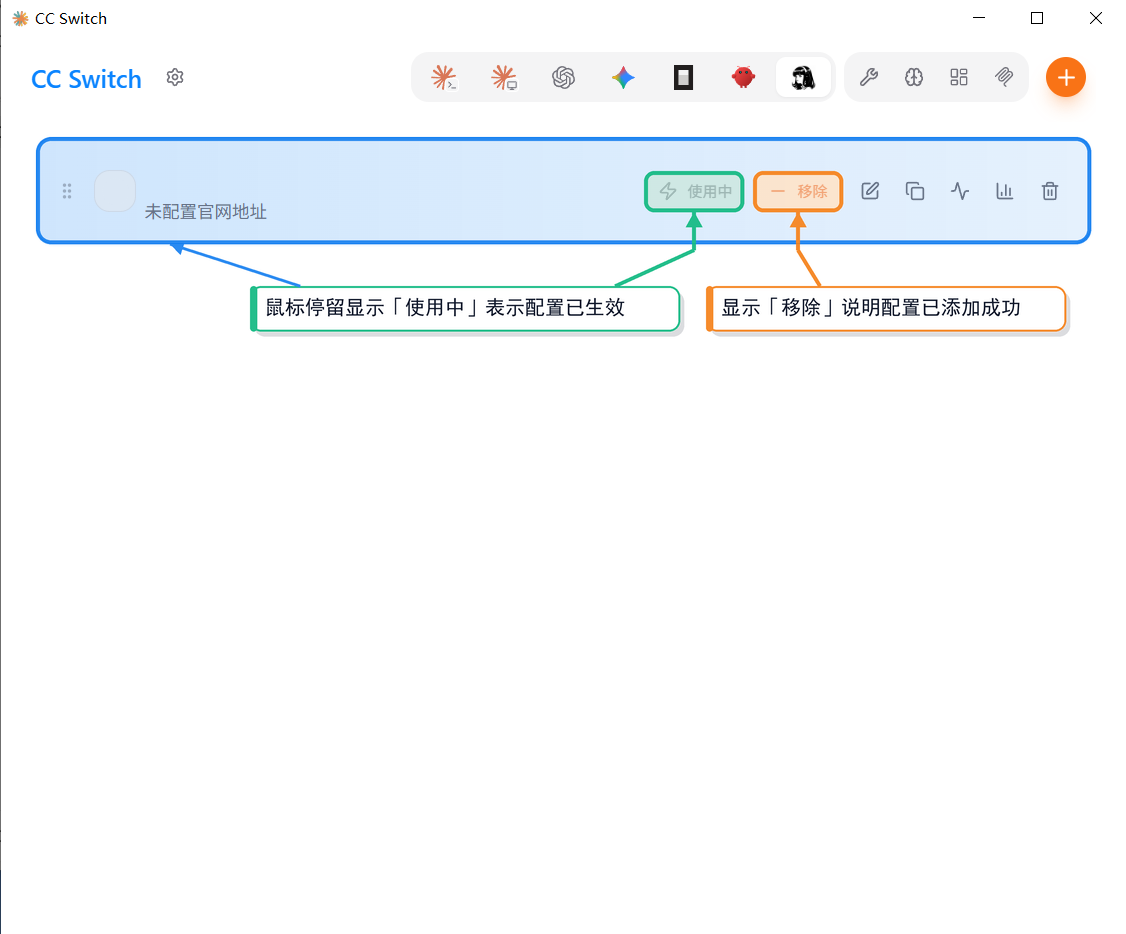Viewport: 1126px width, 934px height.
Task: Add a new provider with orange plus
Action: (x=1066, y=77)
